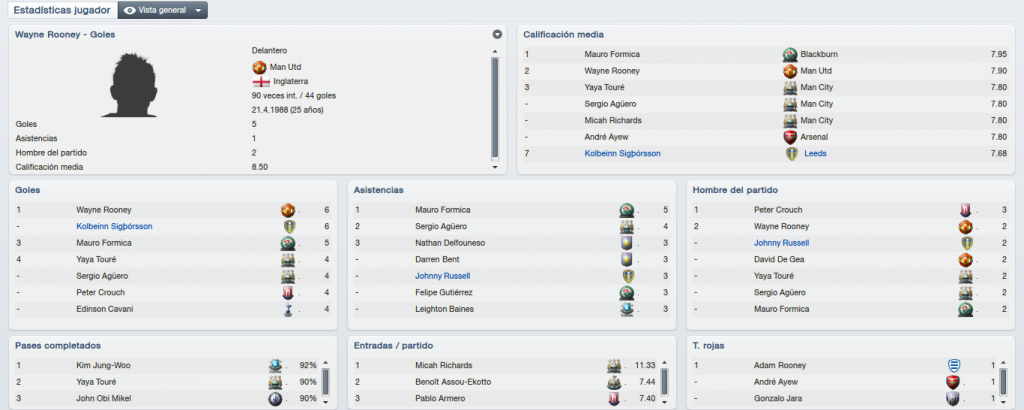This screenshot has height=410, width=1024.
Task: Expand the Wayne Rooney panel options arrow
Action: click(497, 34)
